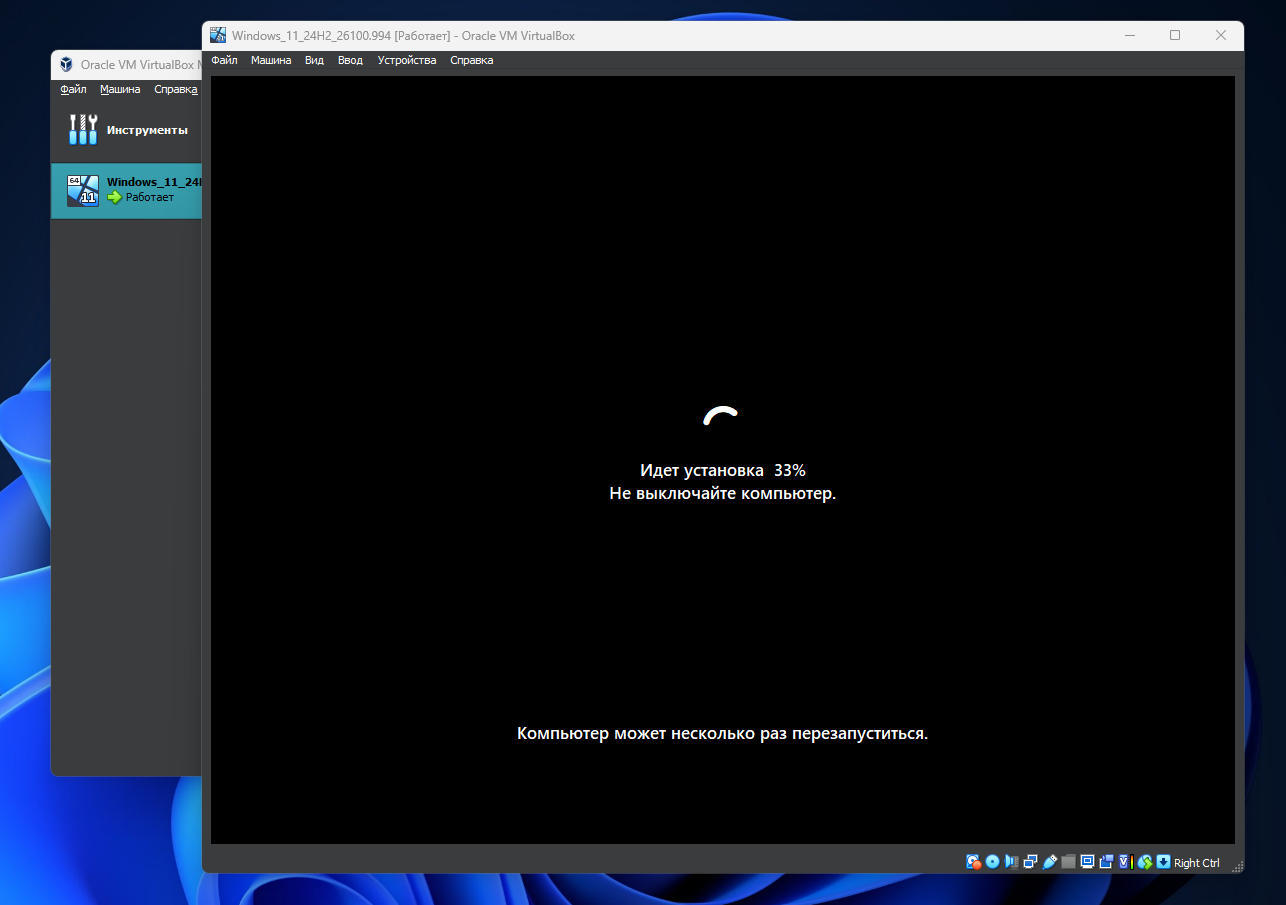The height and width of the screenshot is (905, 1286).
Task: Click the shared folders status icon
Action: 1068,862
